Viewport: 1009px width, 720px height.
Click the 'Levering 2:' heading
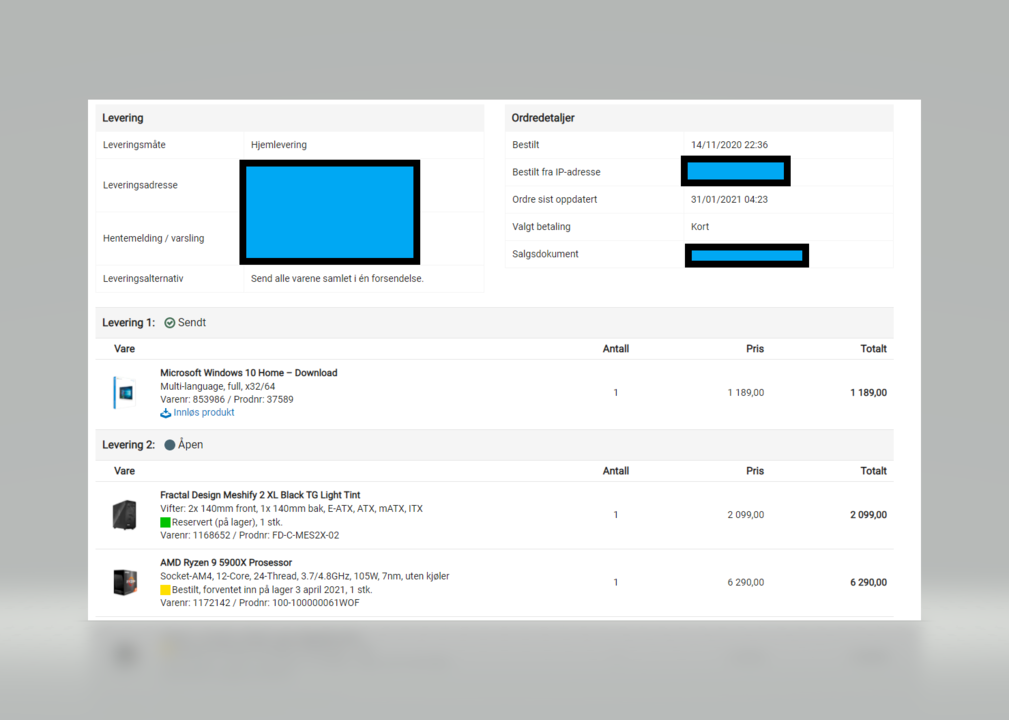pyautogui.click(x=129, y=445)
